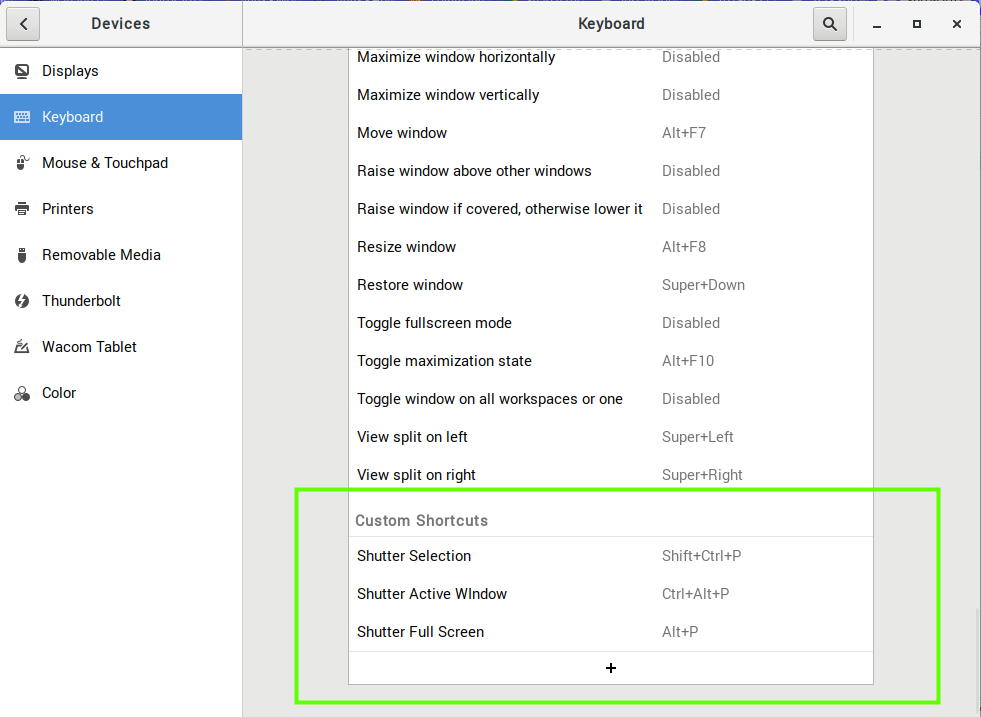Click the Removable Media icon
Viewport: 981px width, 717px height.
click(22, 255)
